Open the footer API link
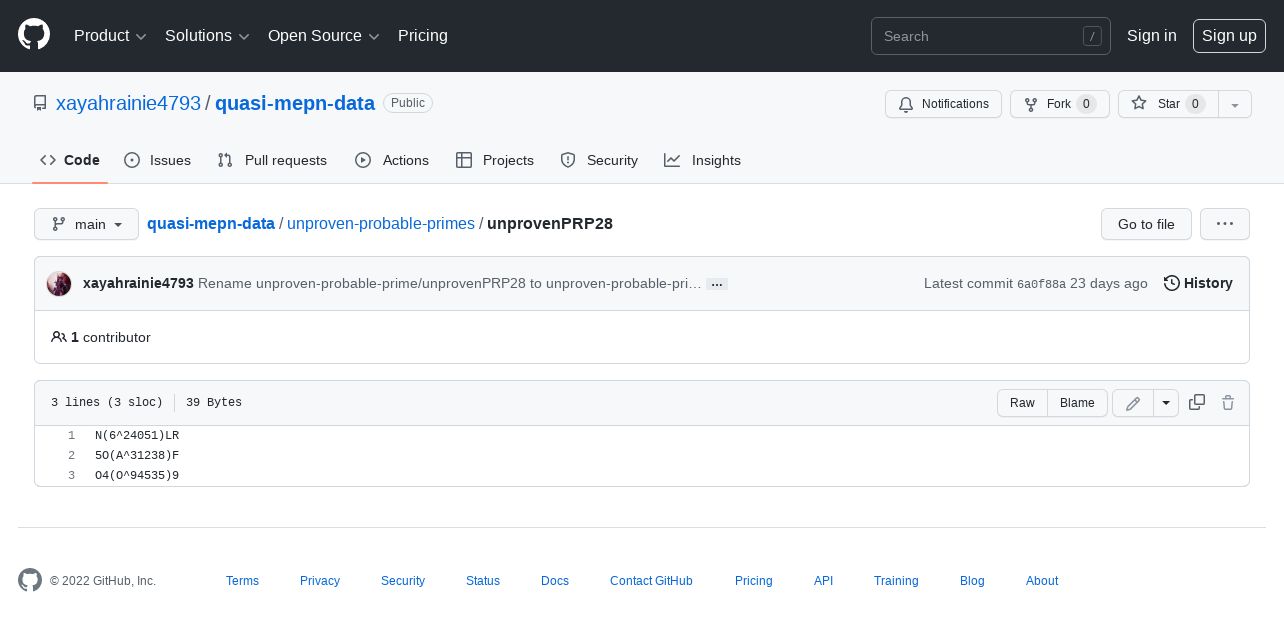 click(823, 581)
